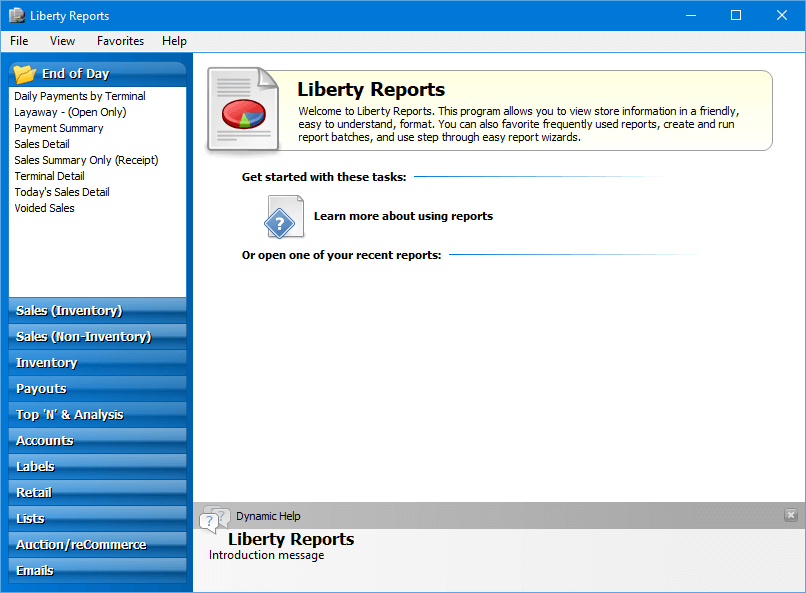
Task: Click the Dynamic Help header label
Action: click(x=268, y=516)
